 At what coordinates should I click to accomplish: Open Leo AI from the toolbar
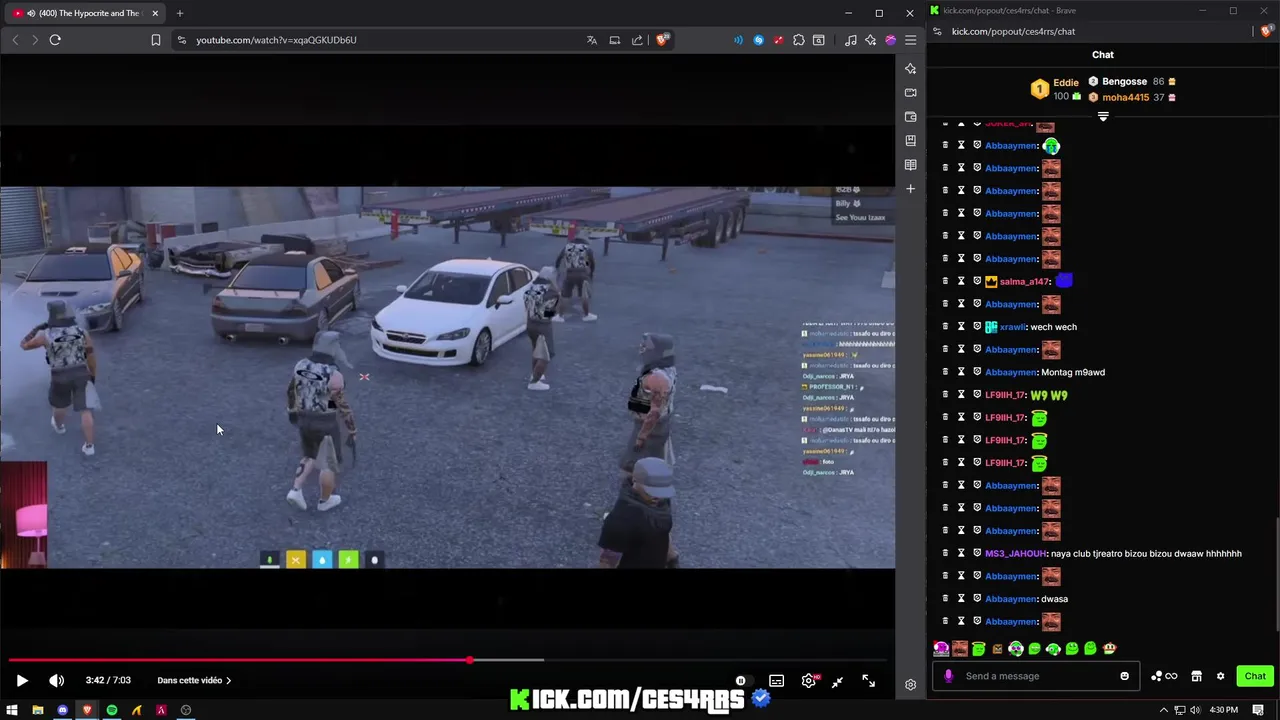pos(870,40)
